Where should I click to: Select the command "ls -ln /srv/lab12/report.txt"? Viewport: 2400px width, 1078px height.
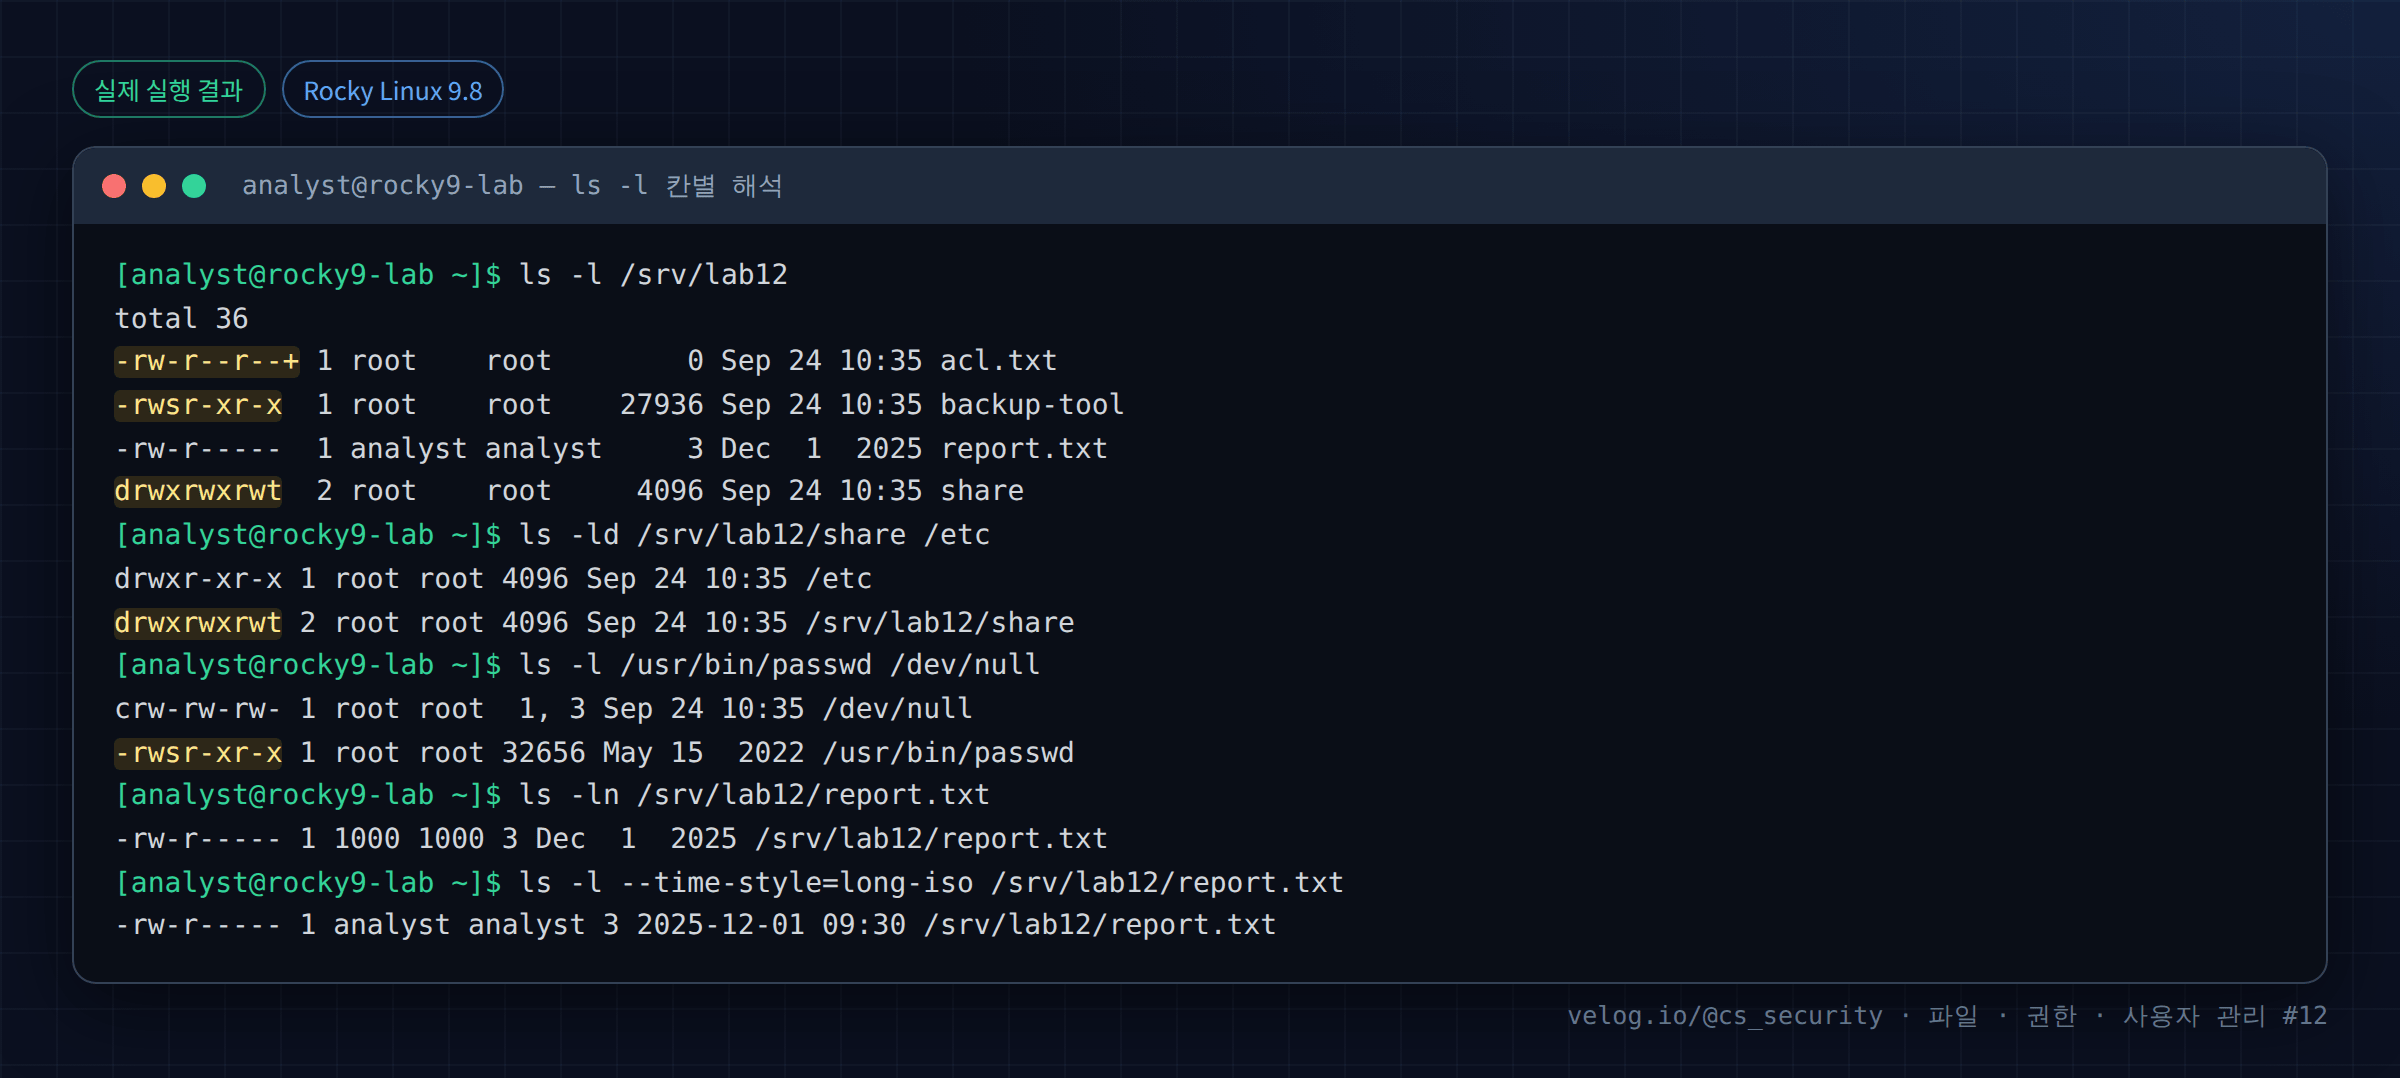click(x=755, y=795)
